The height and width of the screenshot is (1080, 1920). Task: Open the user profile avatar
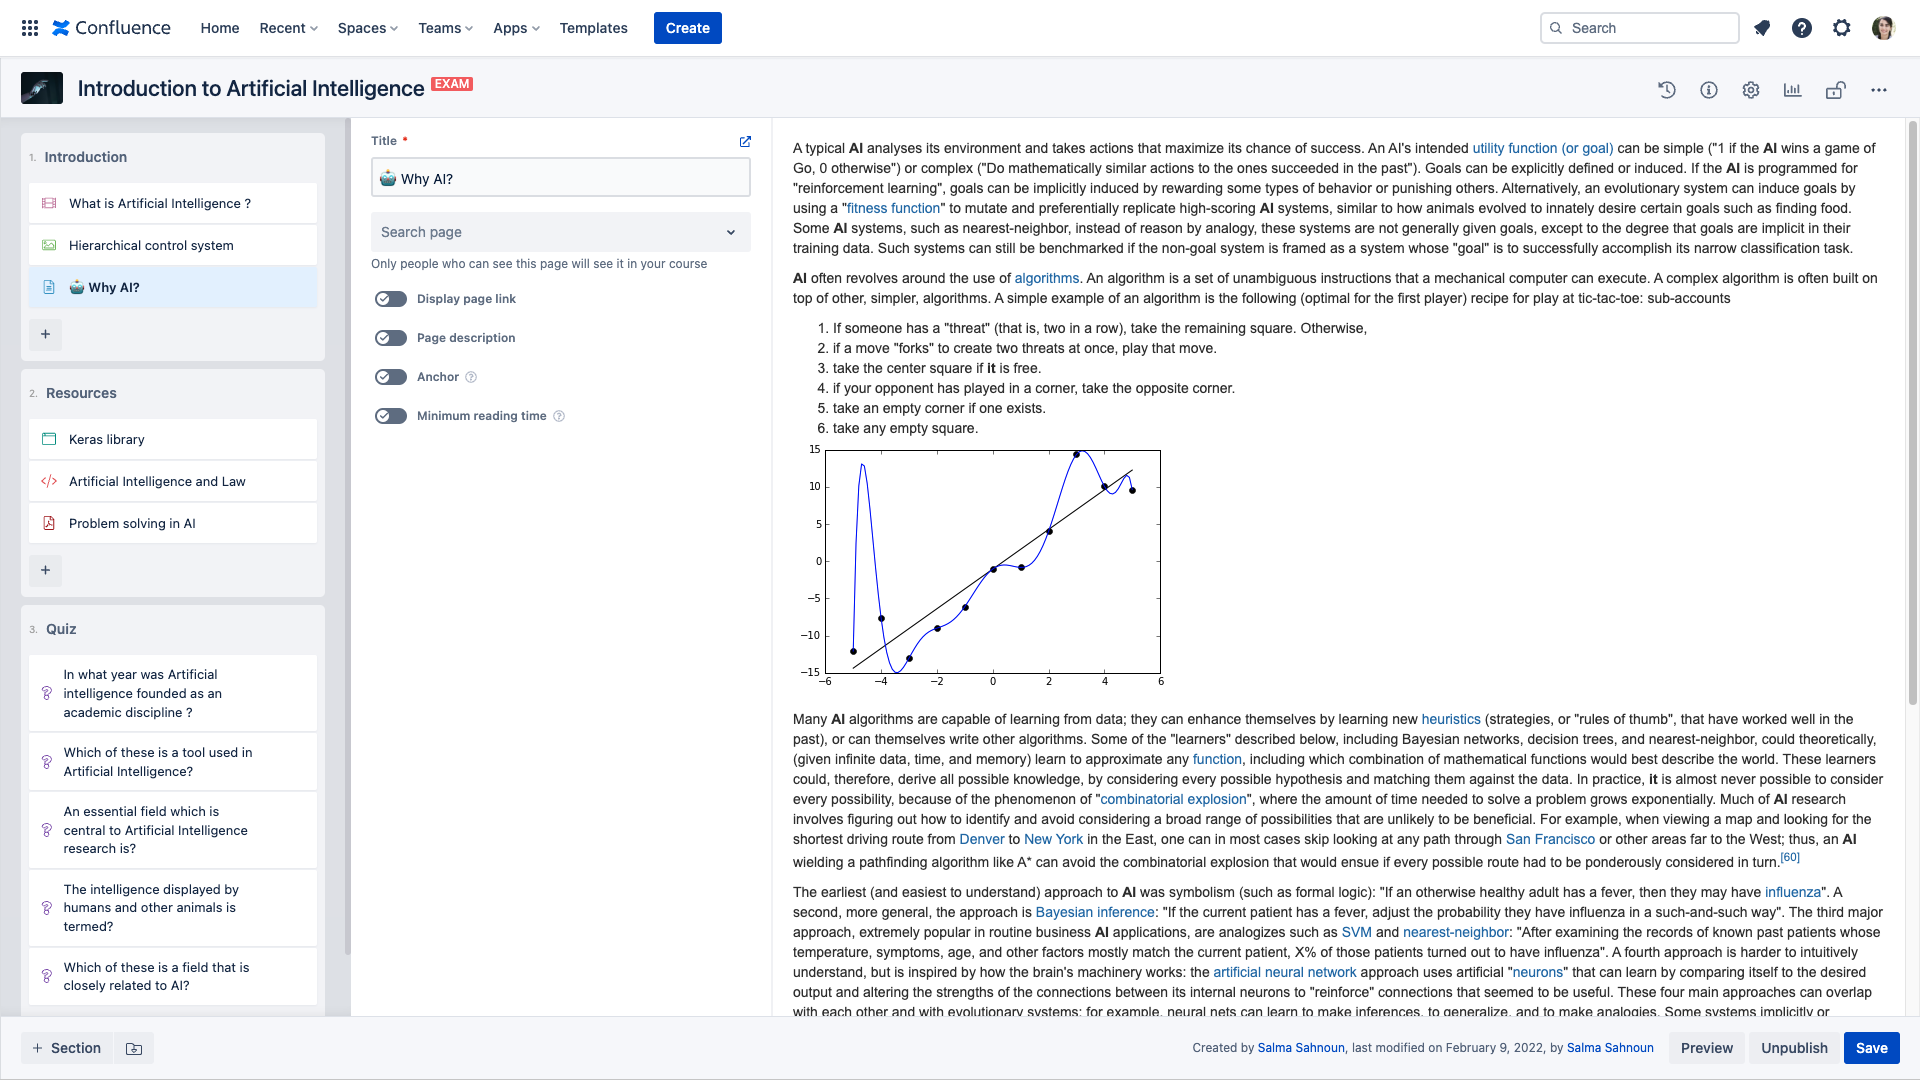(1883, 28)
